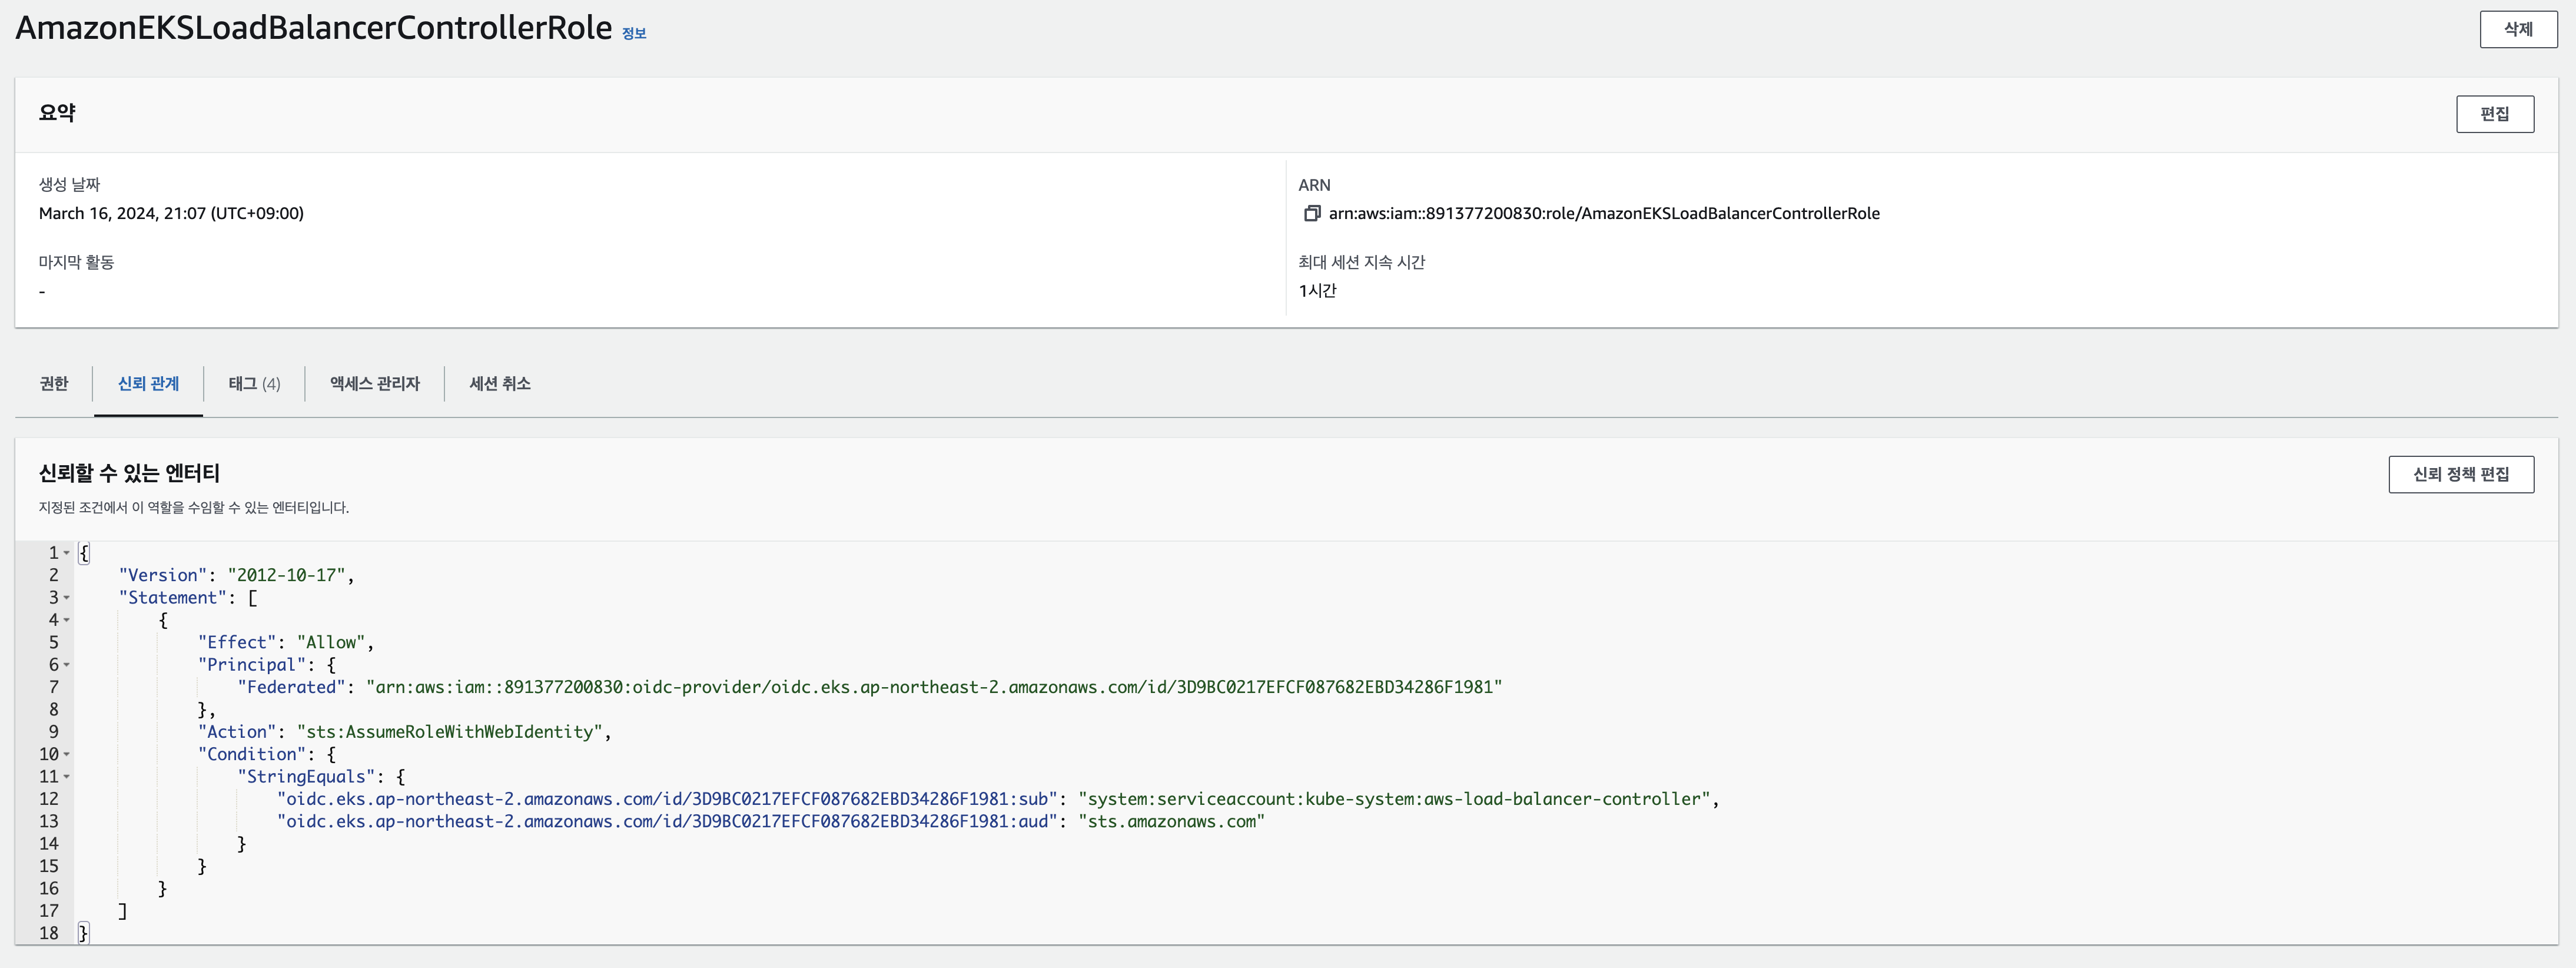The width and height of the screenshot is (2576, 968).
Task: Collapse the "Condition" block at line 10
Action: [x=67, y=755]
